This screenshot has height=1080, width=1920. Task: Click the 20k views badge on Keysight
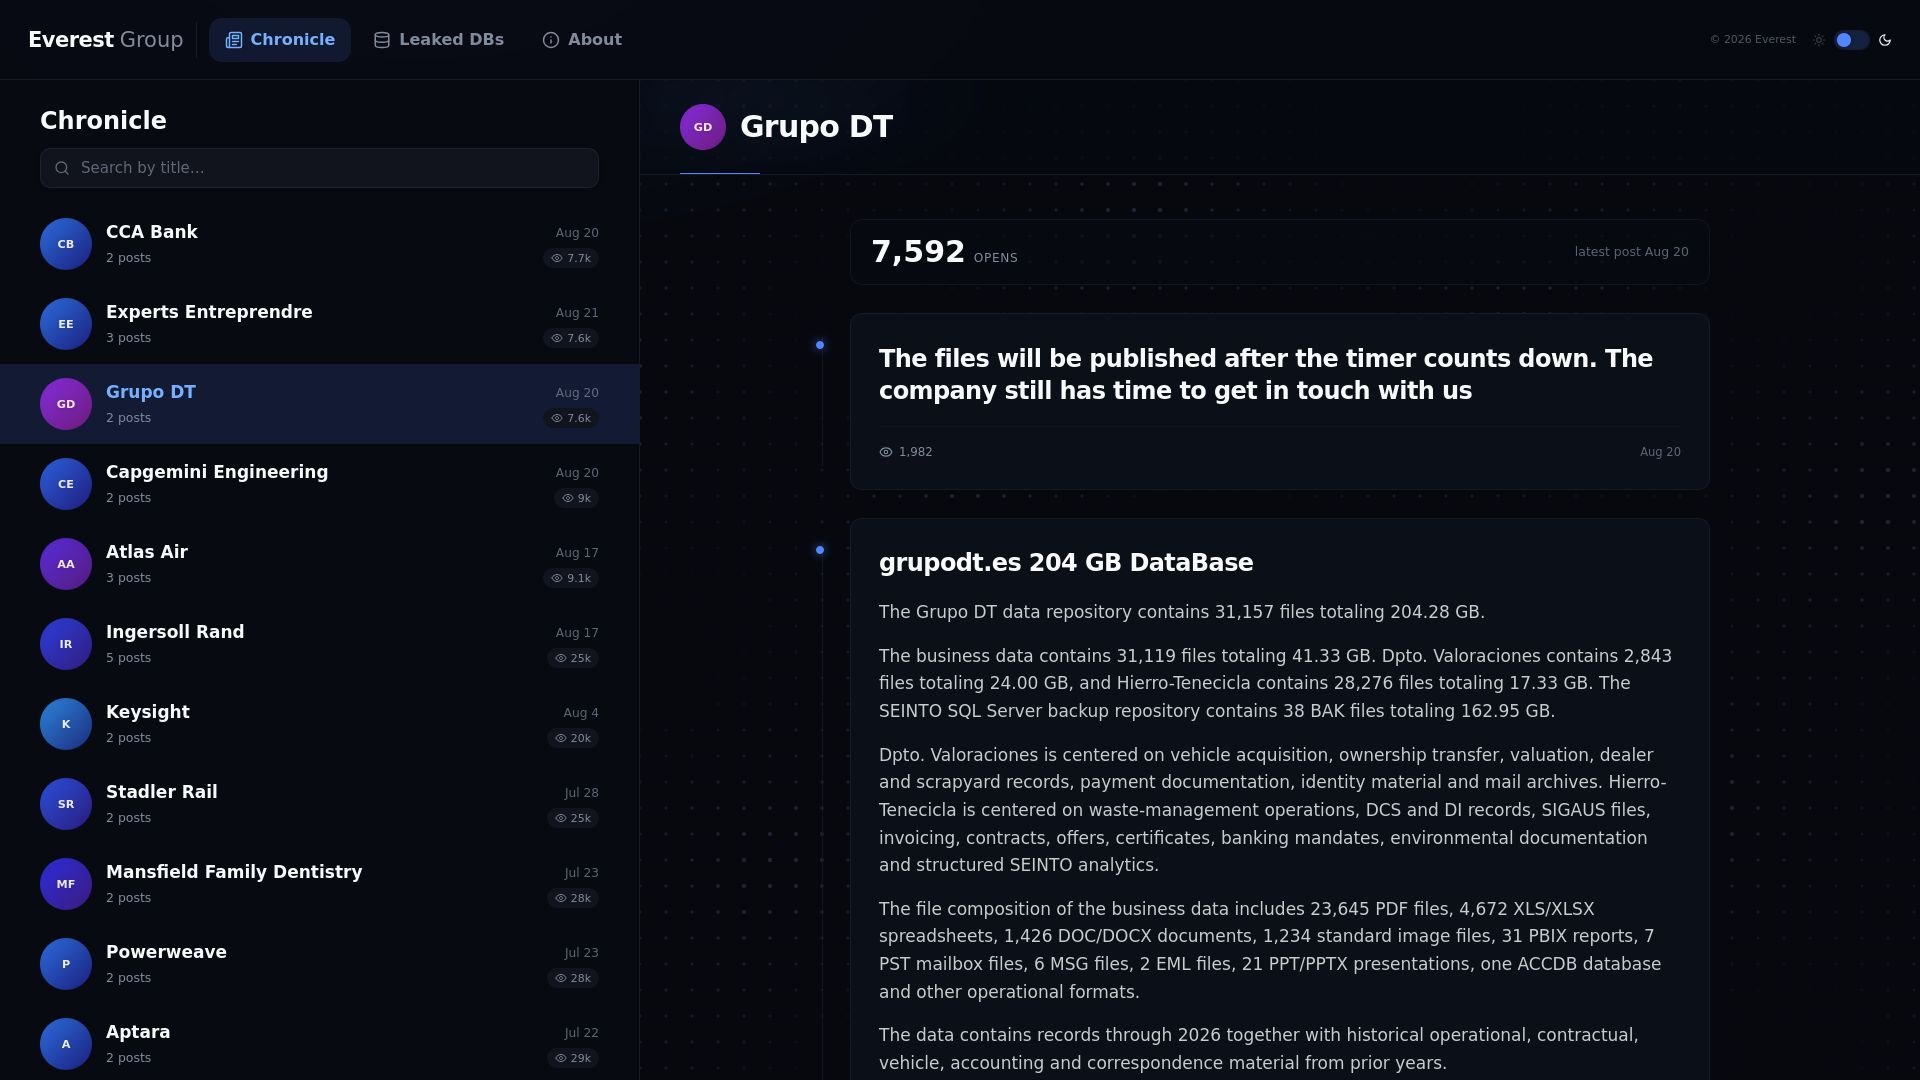coord(573,738)
